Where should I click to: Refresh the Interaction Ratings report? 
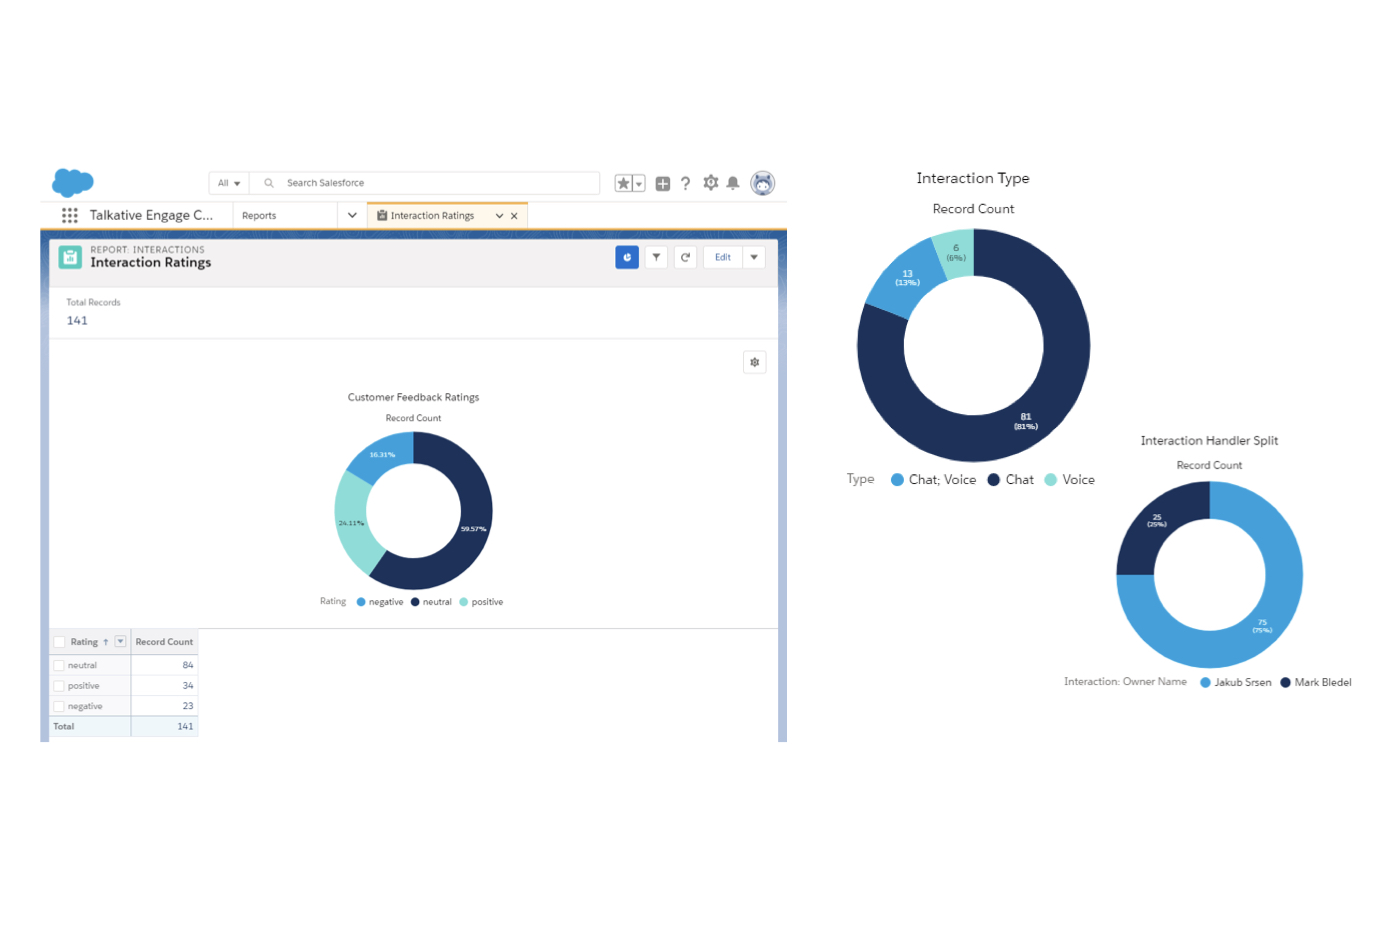[685, 257]
